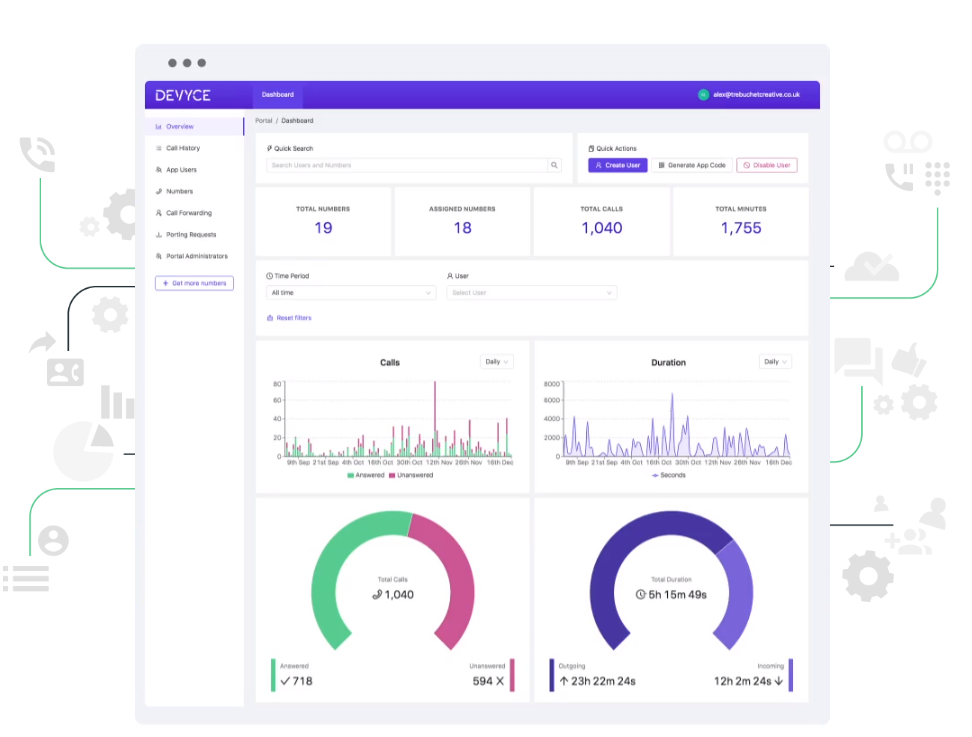Toggle the Answered legend in Calls chart
Screen dimensions: 972x737
tap(365, 475)
